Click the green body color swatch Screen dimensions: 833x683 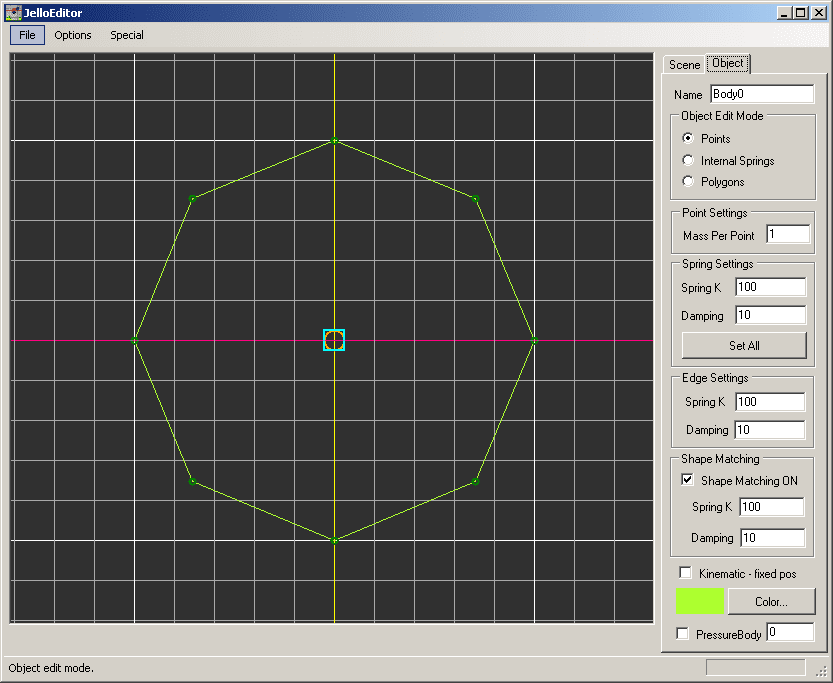click(x=699, y=601)
